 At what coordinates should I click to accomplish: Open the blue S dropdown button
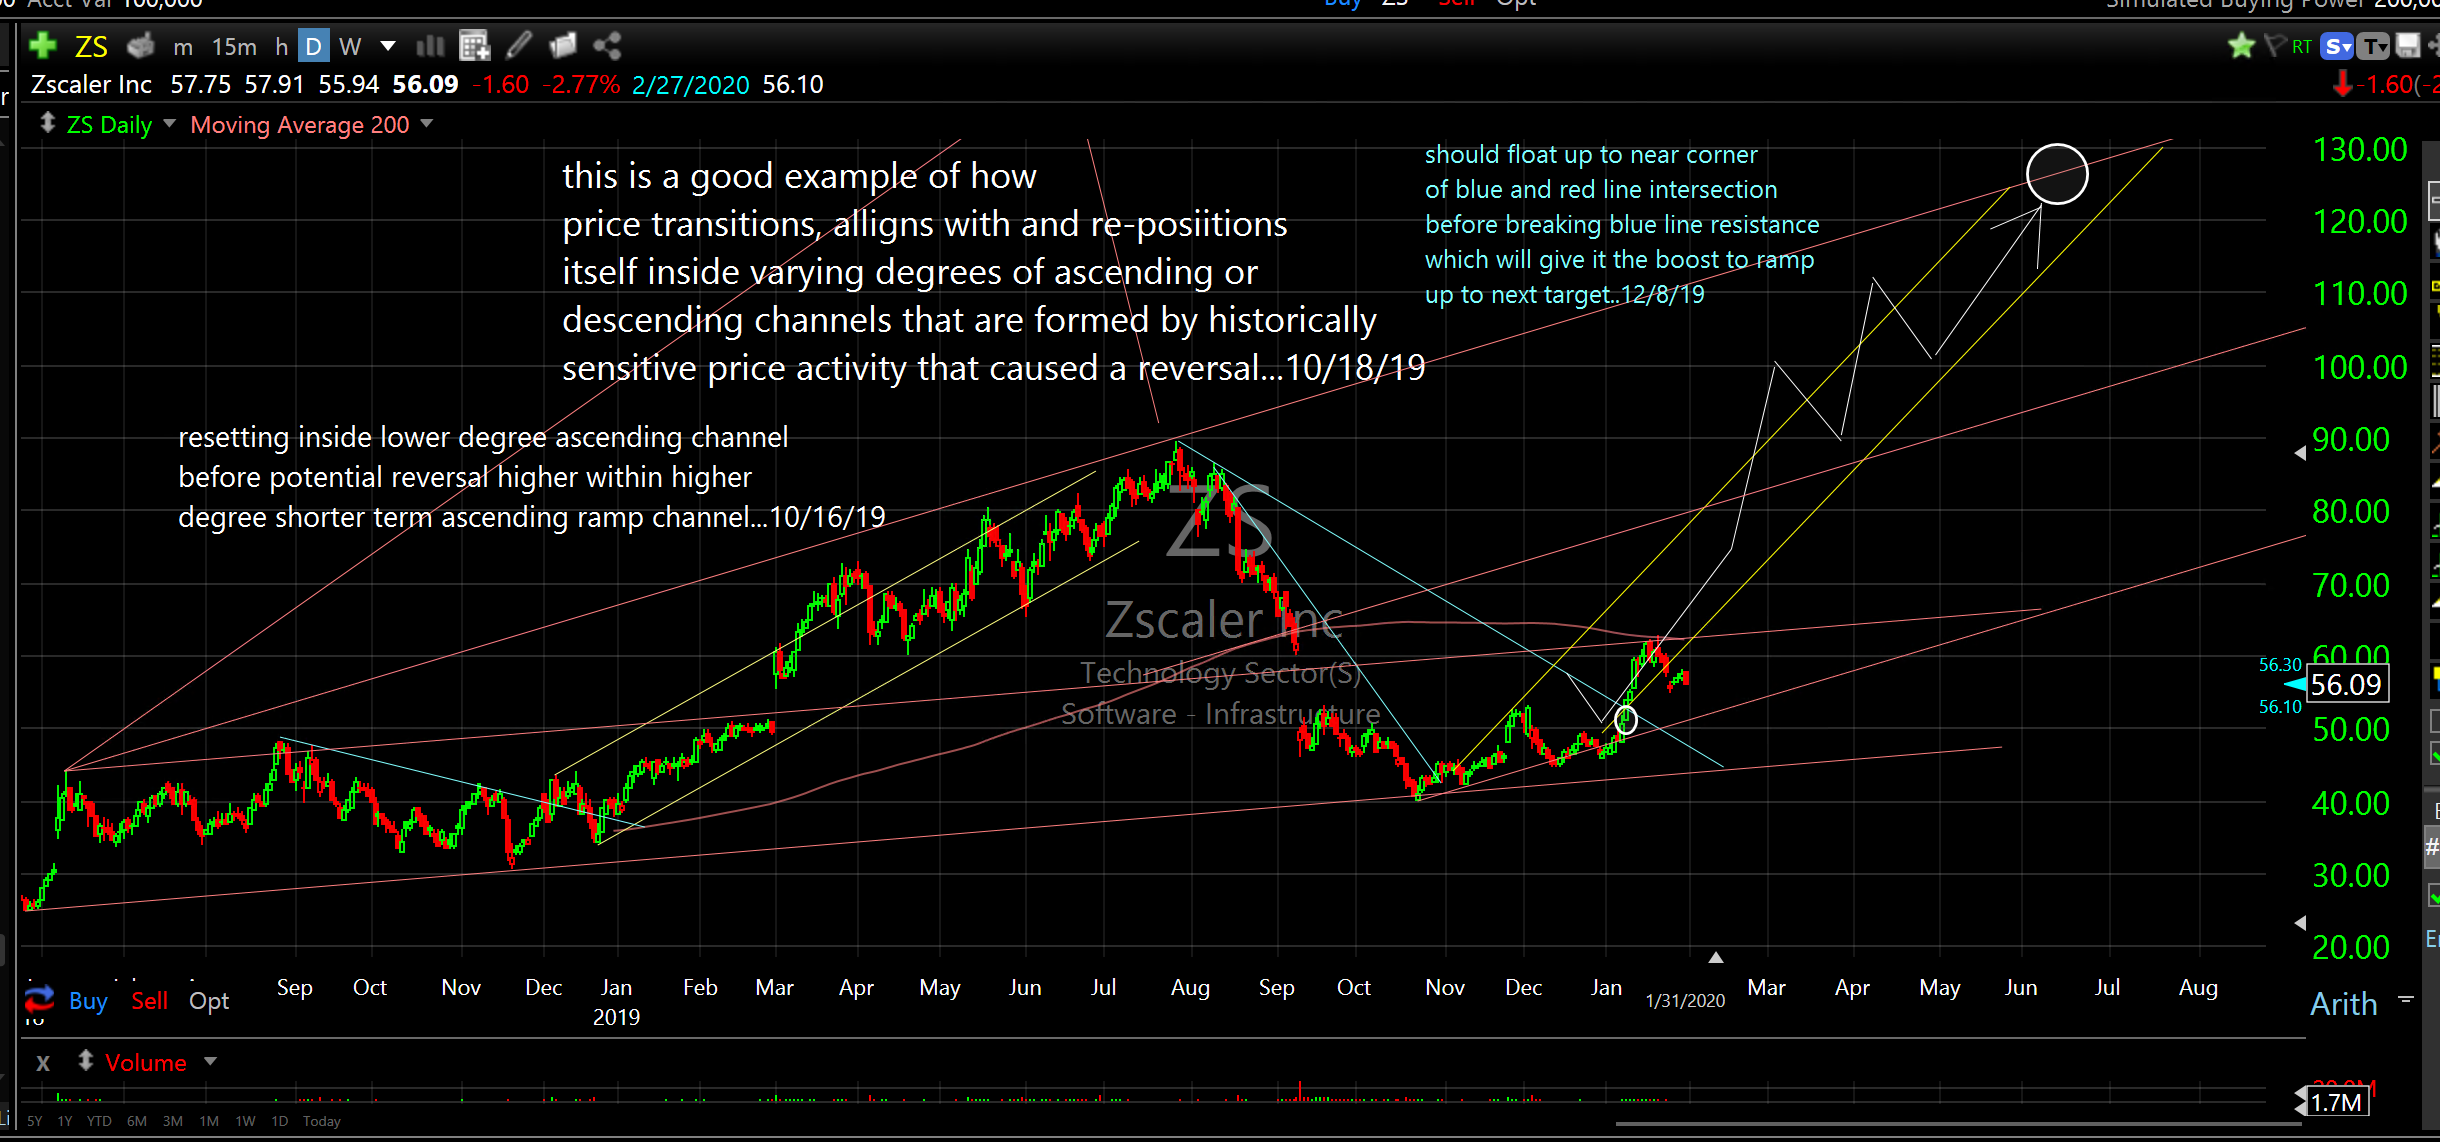pos(2337,46)
